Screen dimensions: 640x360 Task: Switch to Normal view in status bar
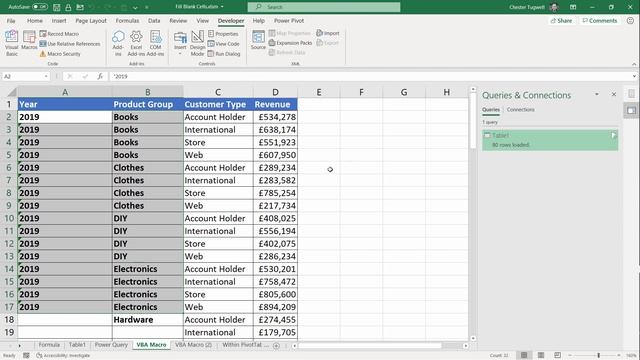pyautogui.click(x=524, y=356)
